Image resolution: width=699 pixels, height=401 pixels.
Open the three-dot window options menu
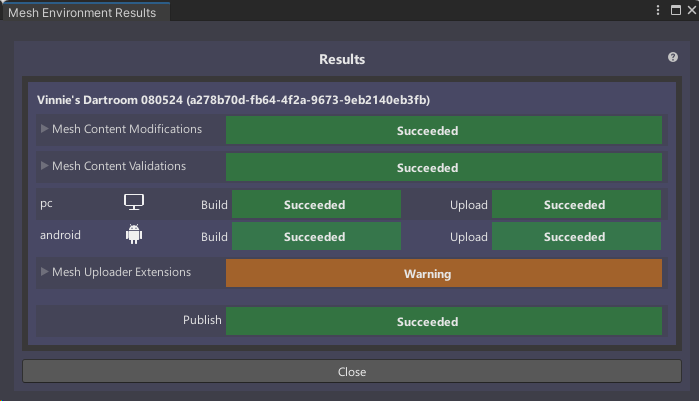coord(658,10)
